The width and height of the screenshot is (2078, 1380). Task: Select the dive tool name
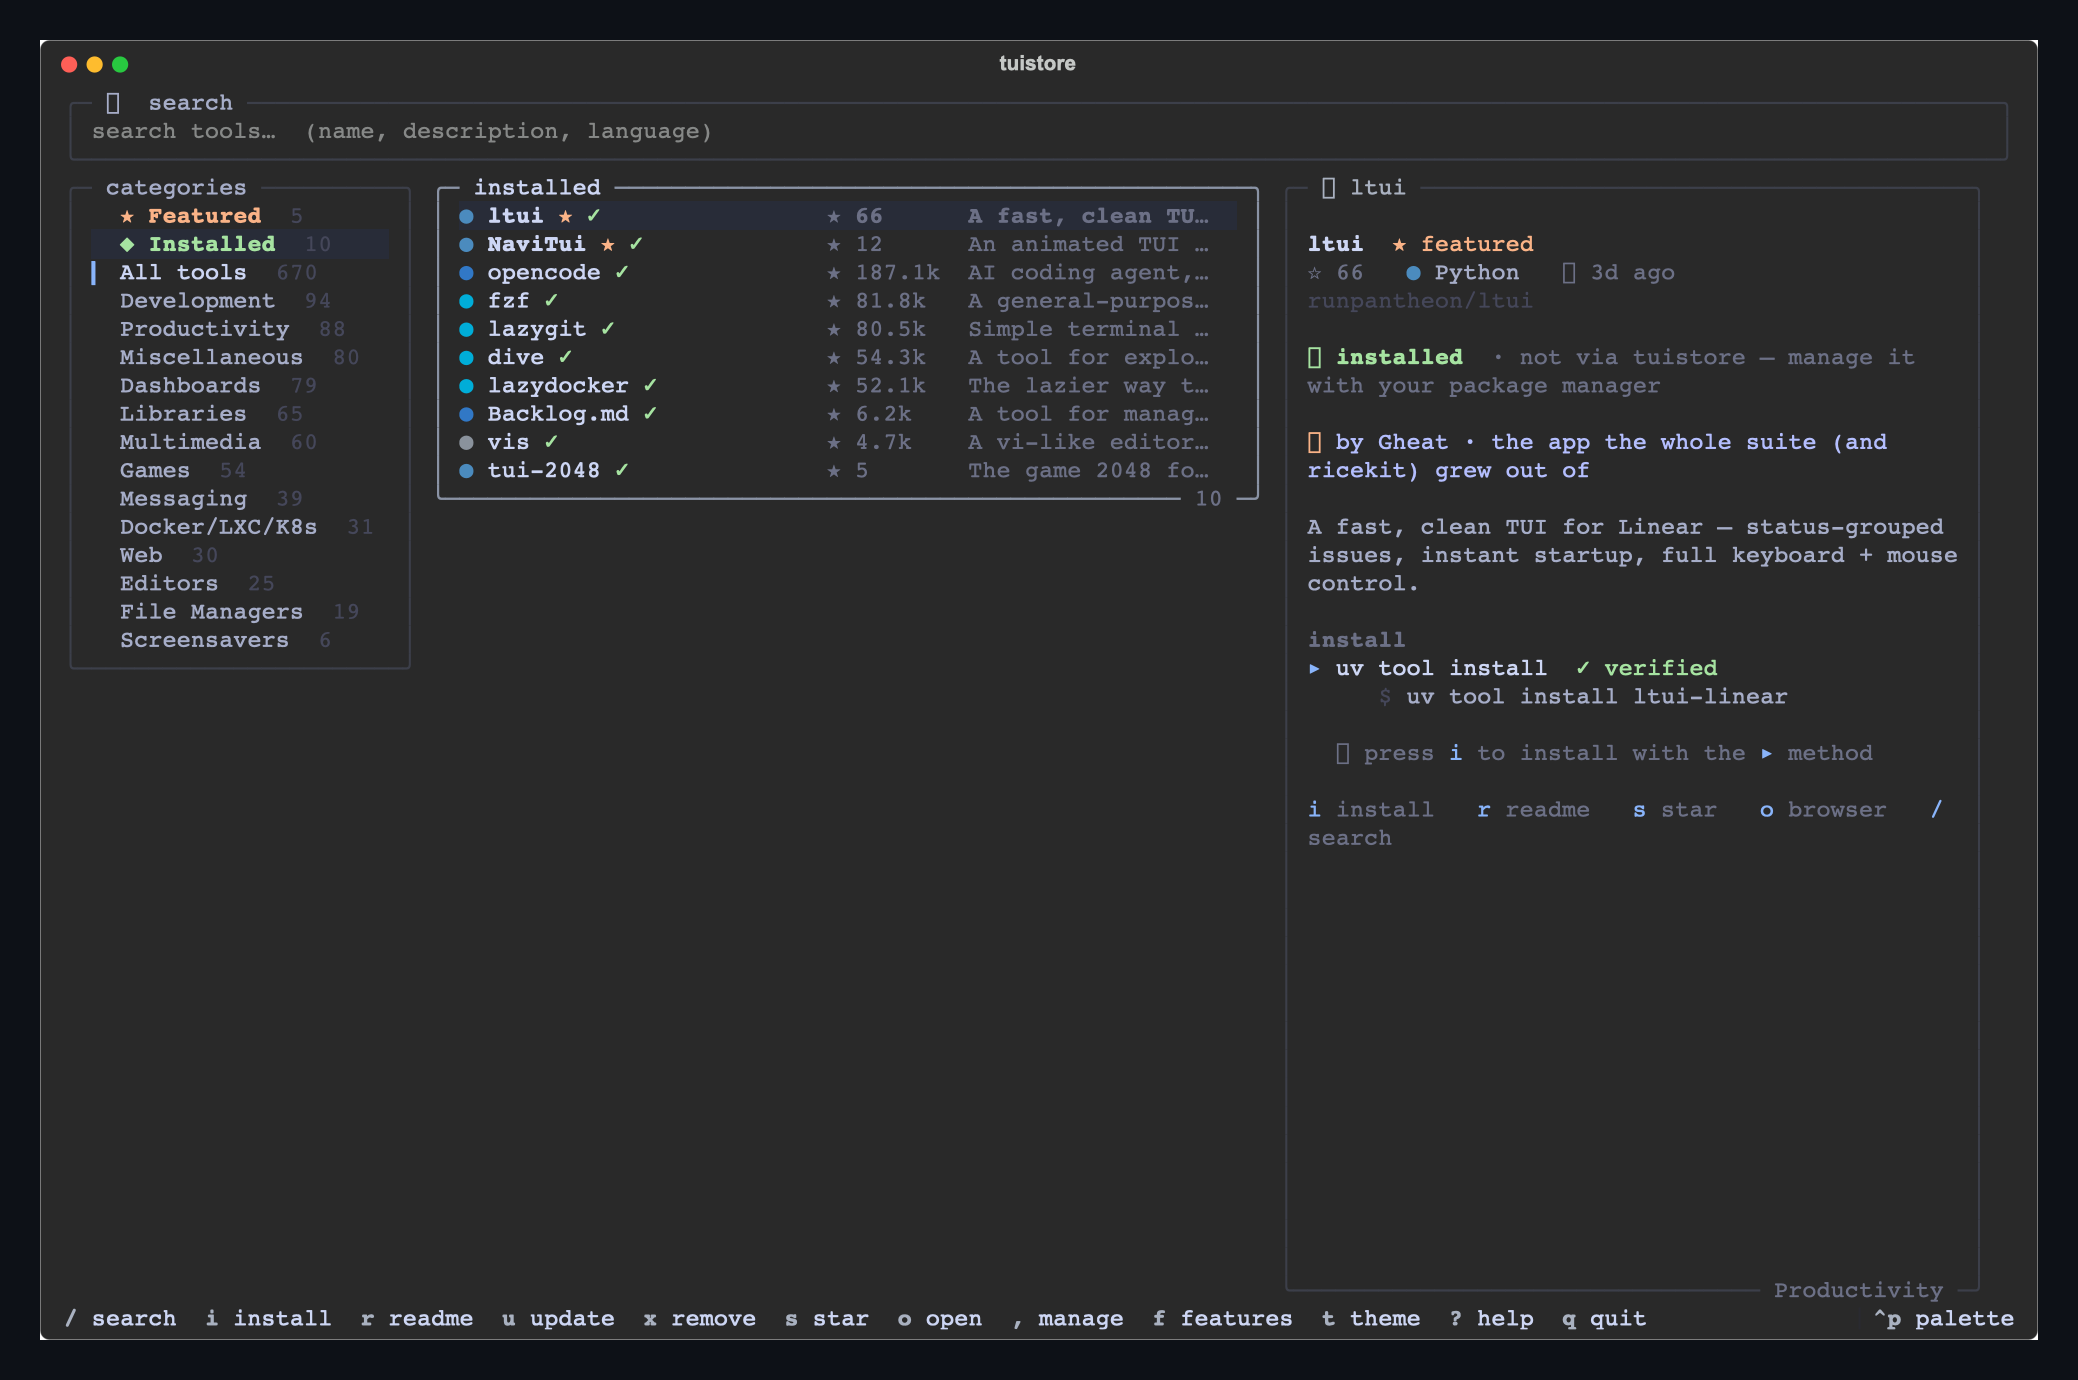tap(516, 357)
